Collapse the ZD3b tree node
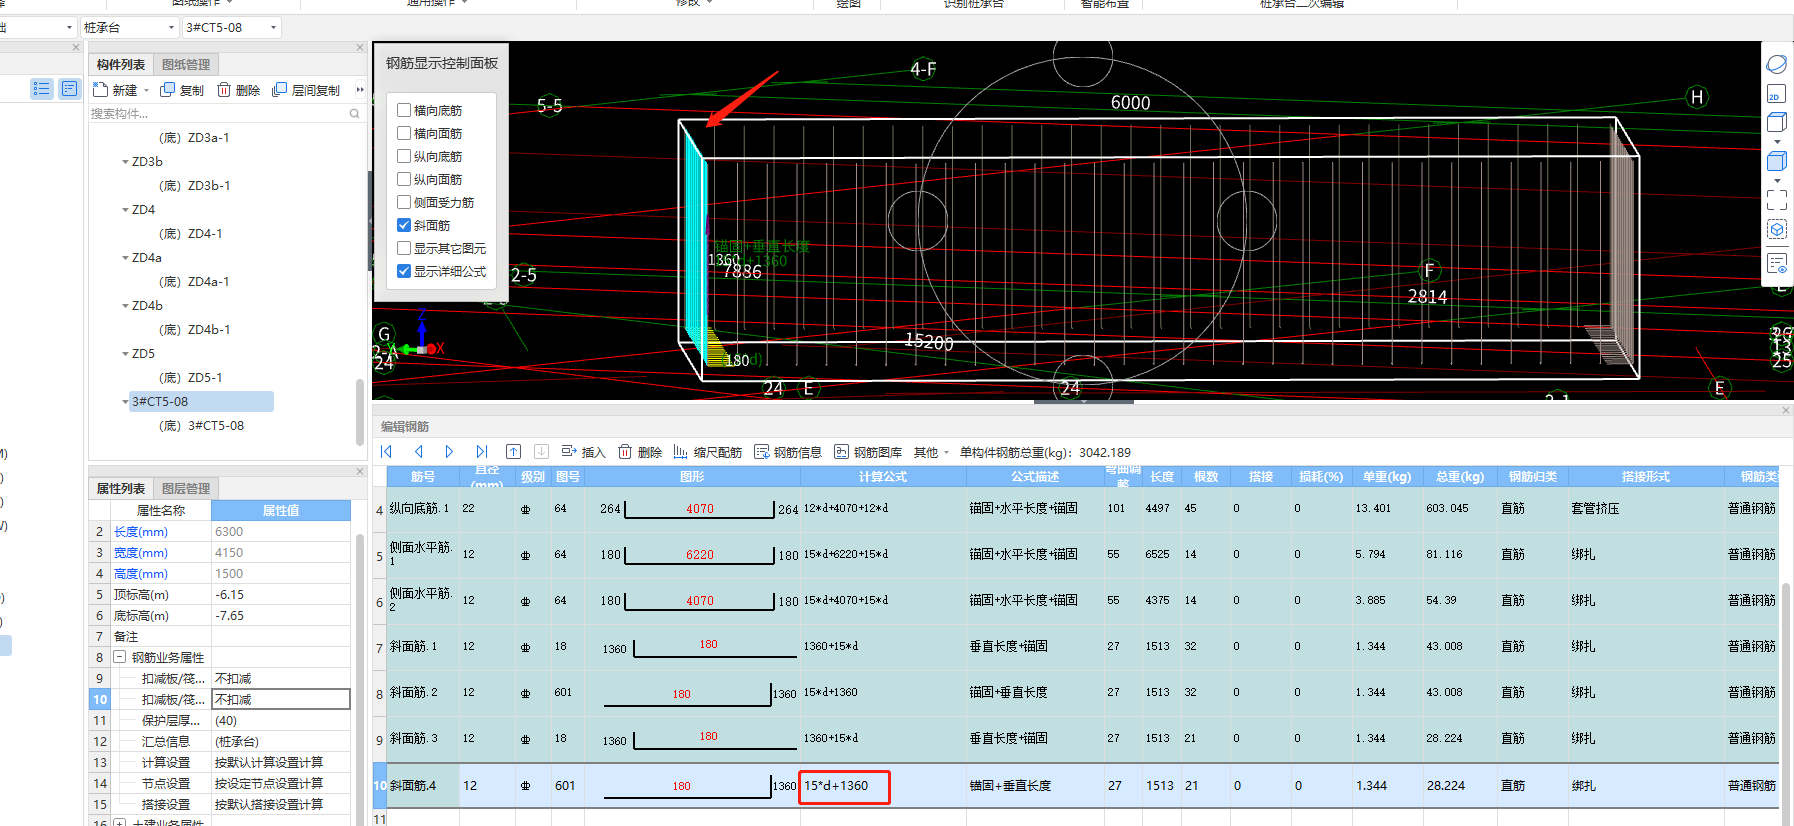1794x826 pixels. point(125,162)
